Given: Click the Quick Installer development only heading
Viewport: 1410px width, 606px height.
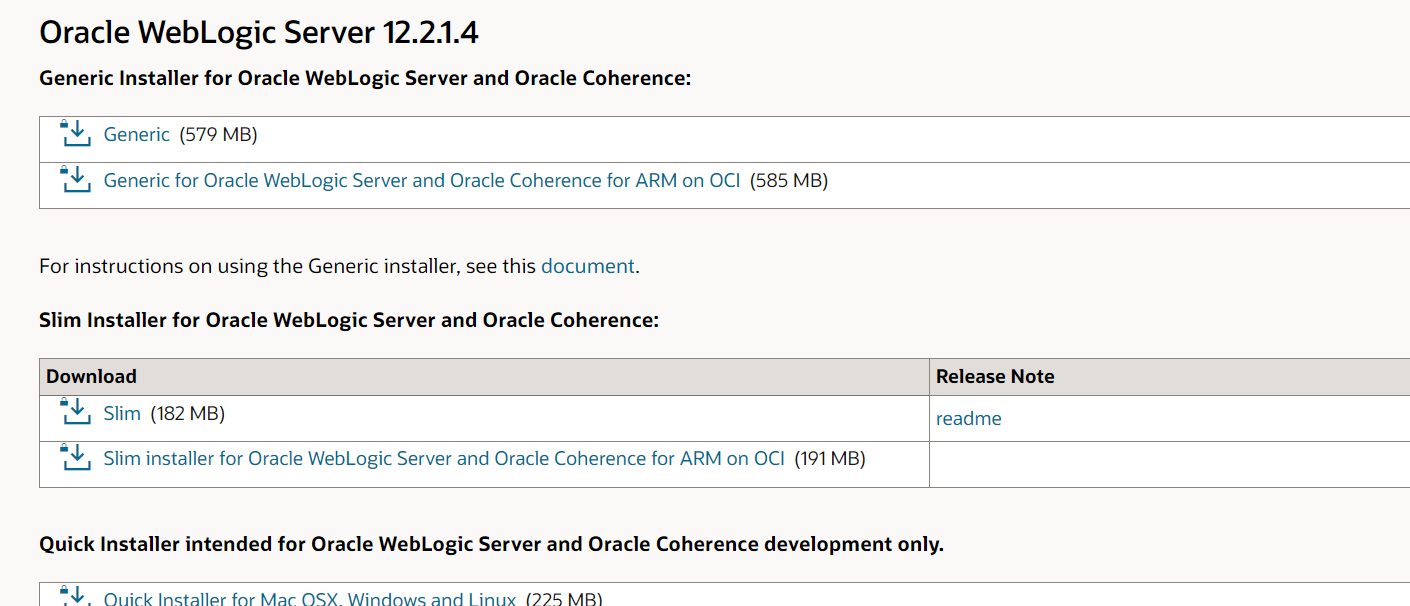Looking at the screenshot, I should (491, 544).
